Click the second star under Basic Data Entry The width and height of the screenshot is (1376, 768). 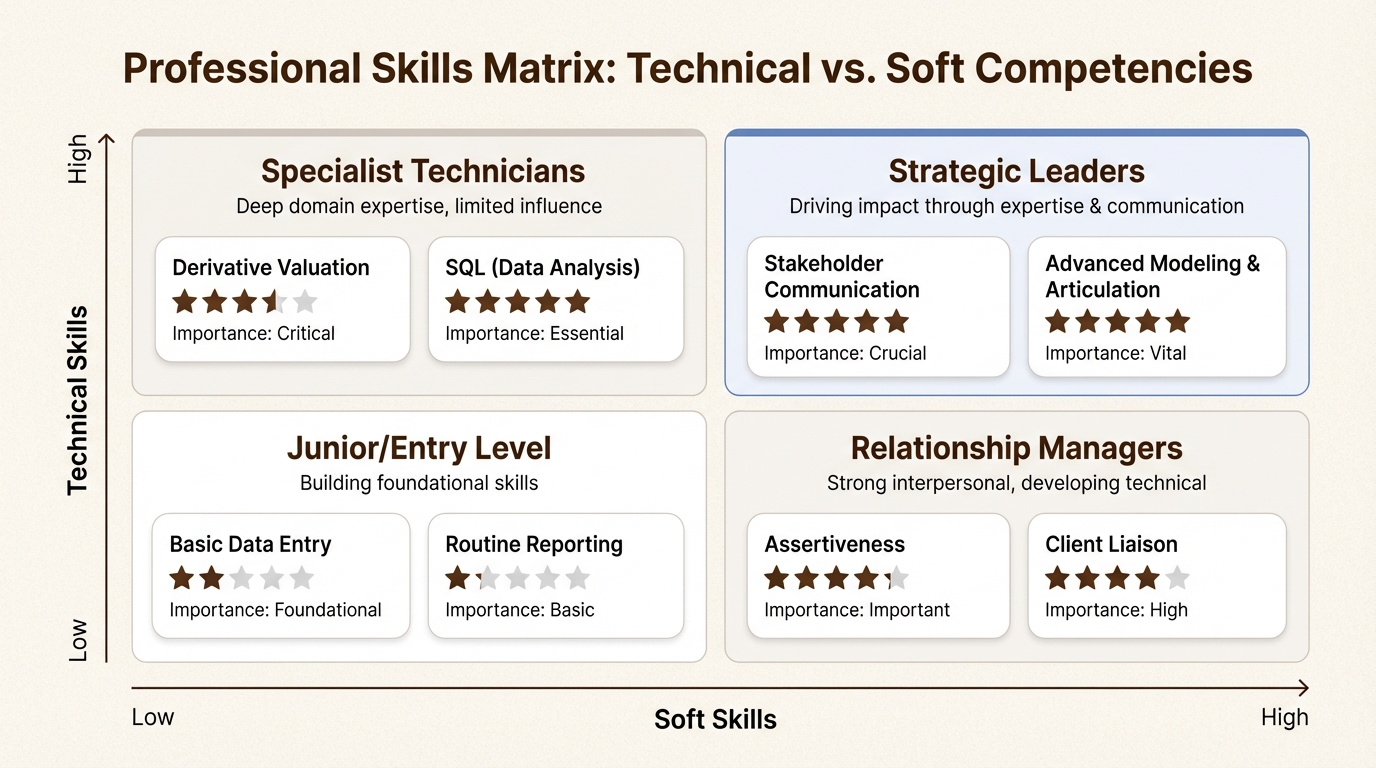coord(212,578)
